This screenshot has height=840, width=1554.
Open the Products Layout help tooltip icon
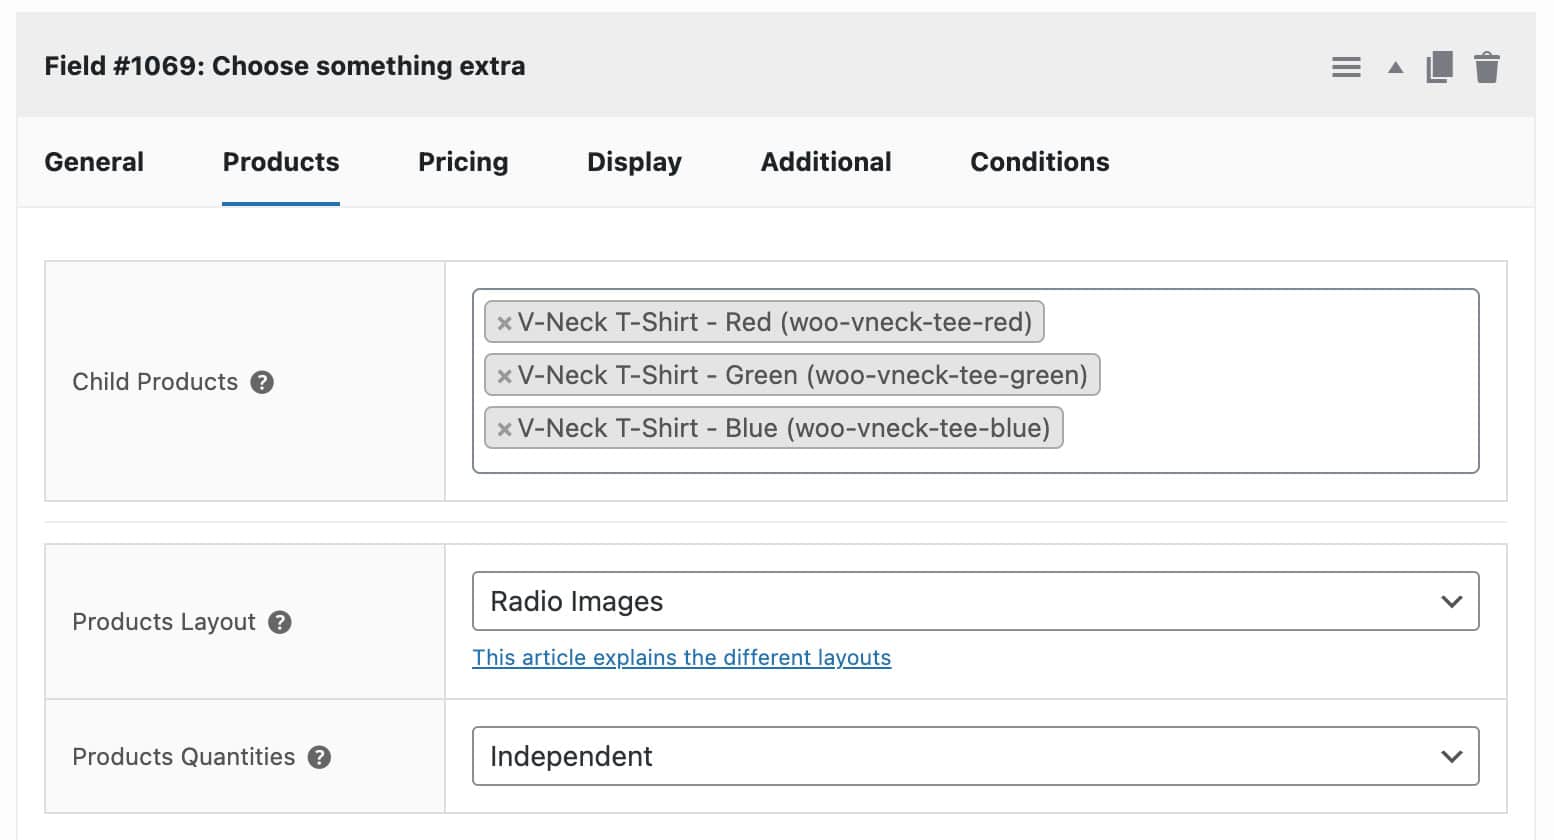pos(282,622)
